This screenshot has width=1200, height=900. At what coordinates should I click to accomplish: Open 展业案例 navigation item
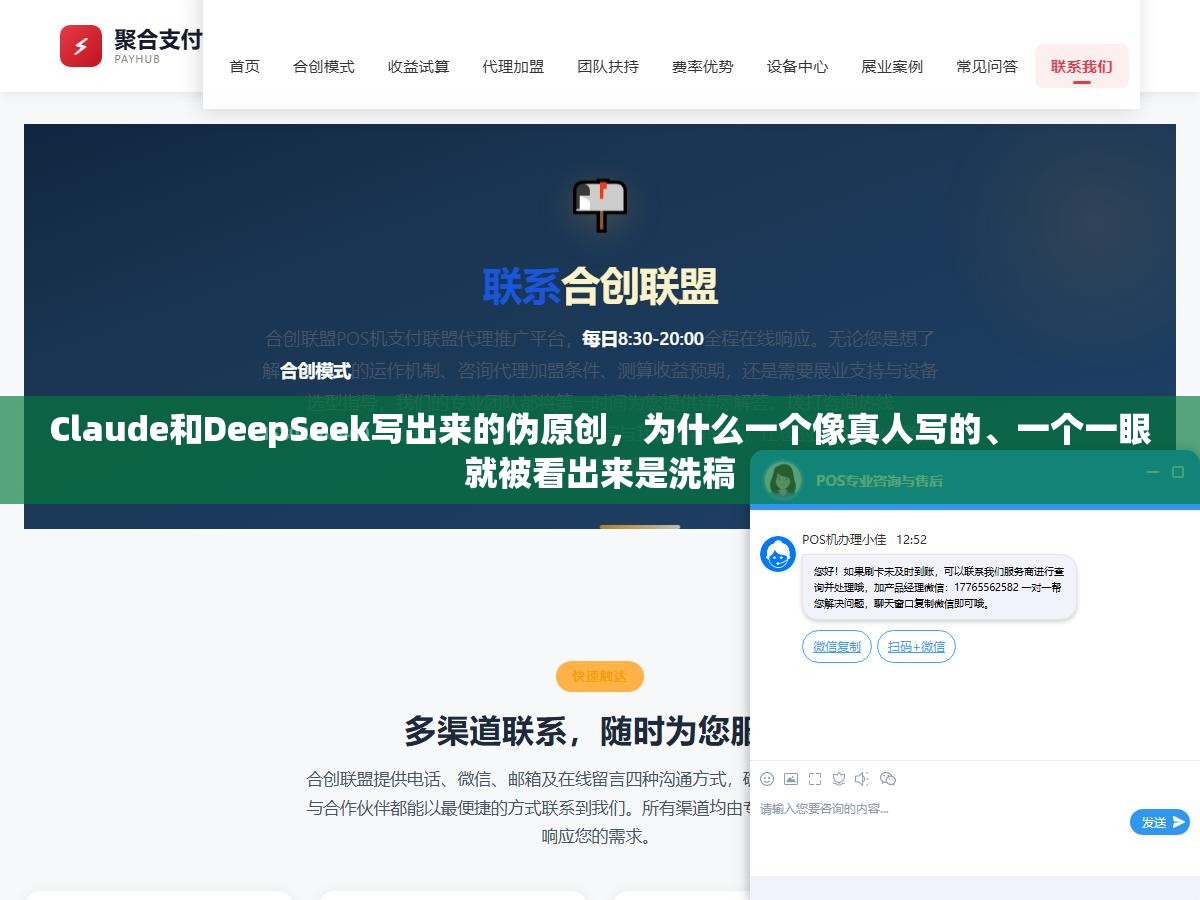[892, 67]
